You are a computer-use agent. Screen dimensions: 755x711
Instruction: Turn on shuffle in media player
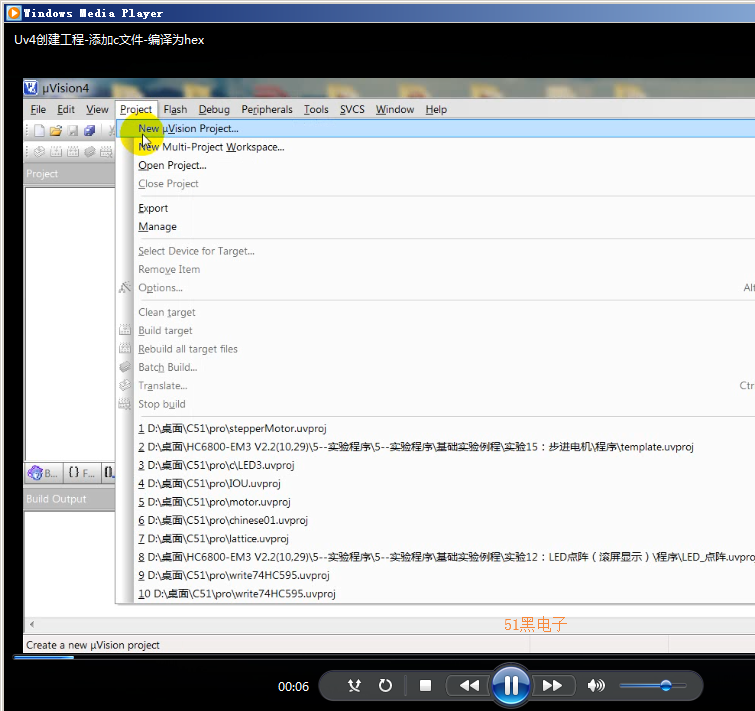[354, 685]
